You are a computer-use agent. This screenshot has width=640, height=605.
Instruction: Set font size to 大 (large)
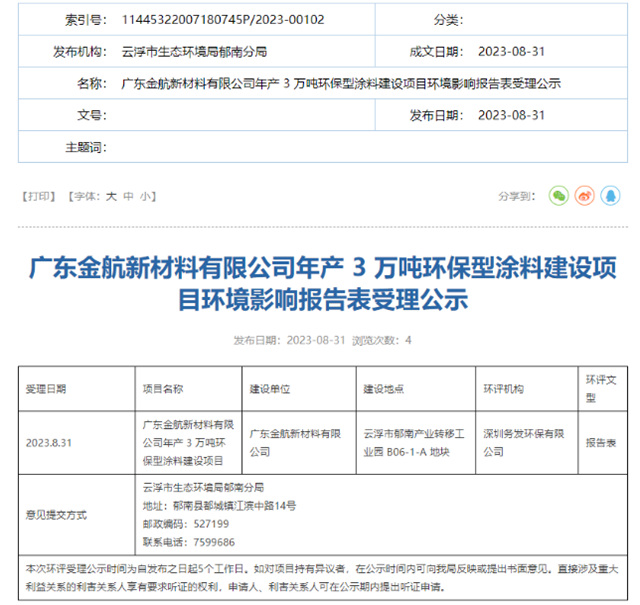tap(111, 196)
